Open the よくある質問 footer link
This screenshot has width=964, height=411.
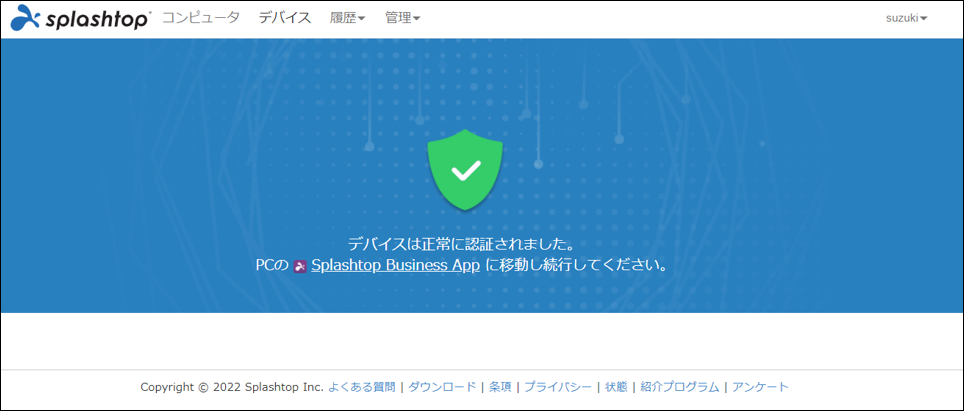pos(361,387)
